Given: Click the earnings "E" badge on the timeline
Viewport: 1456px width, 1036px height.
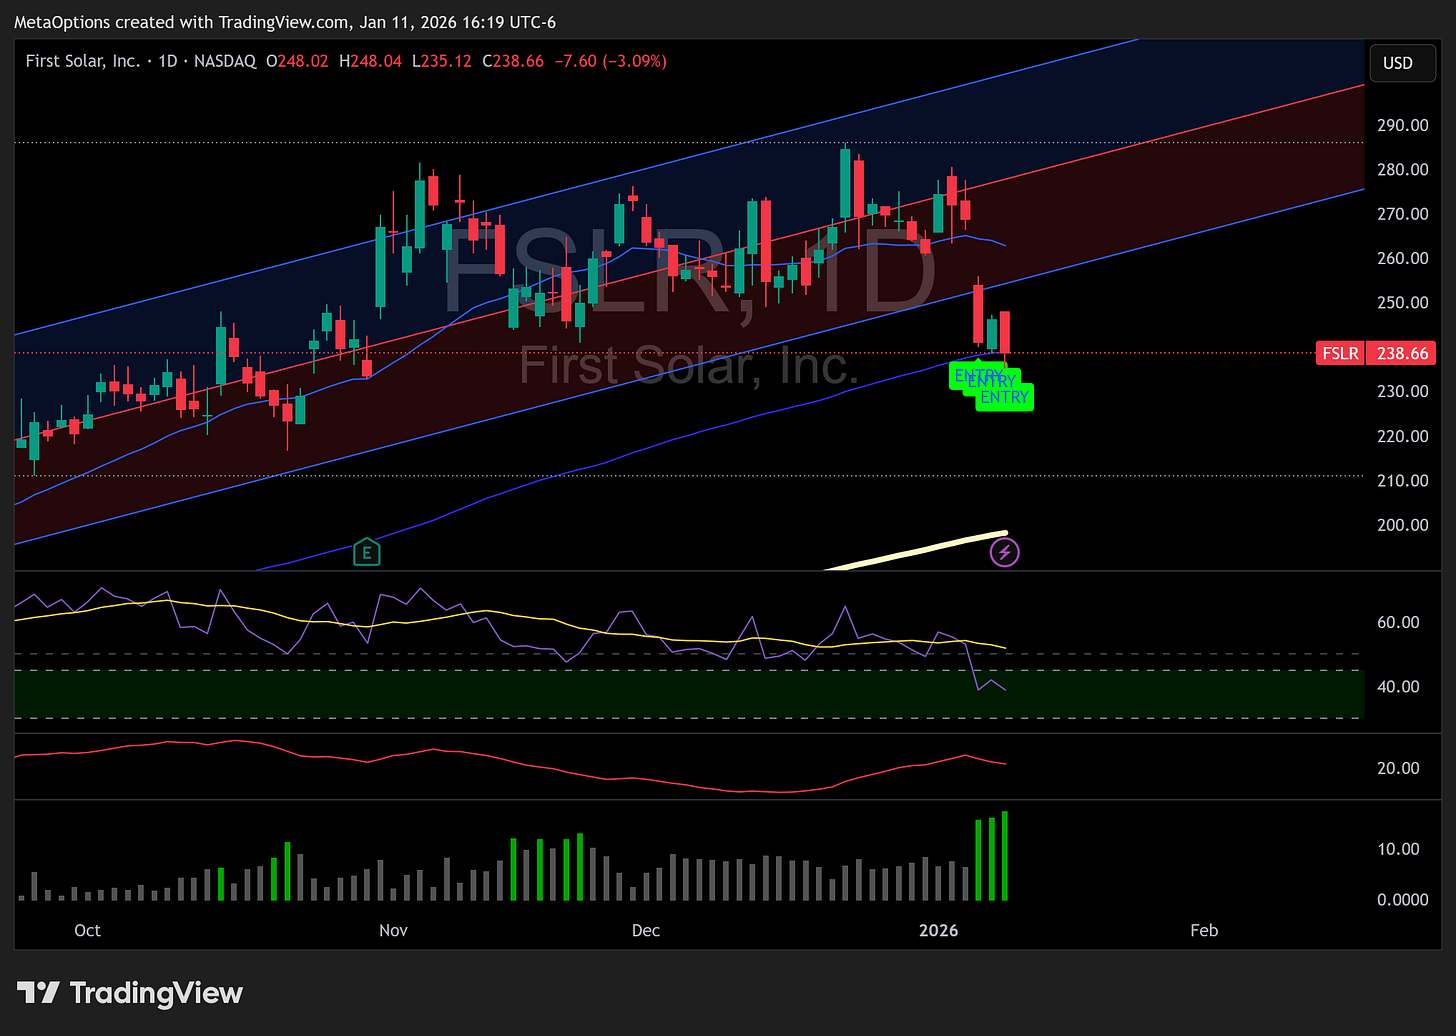Looking at the screenshot, I should click(x=367, y=551).
